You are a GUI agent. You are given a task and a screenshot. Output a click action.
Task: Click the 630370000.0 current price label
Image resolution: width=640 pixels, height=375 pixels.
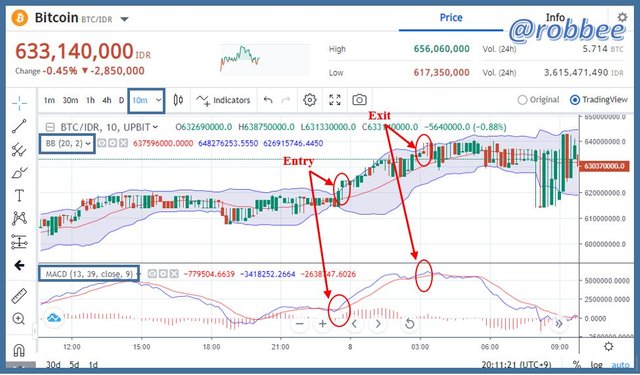click(604, 166)
